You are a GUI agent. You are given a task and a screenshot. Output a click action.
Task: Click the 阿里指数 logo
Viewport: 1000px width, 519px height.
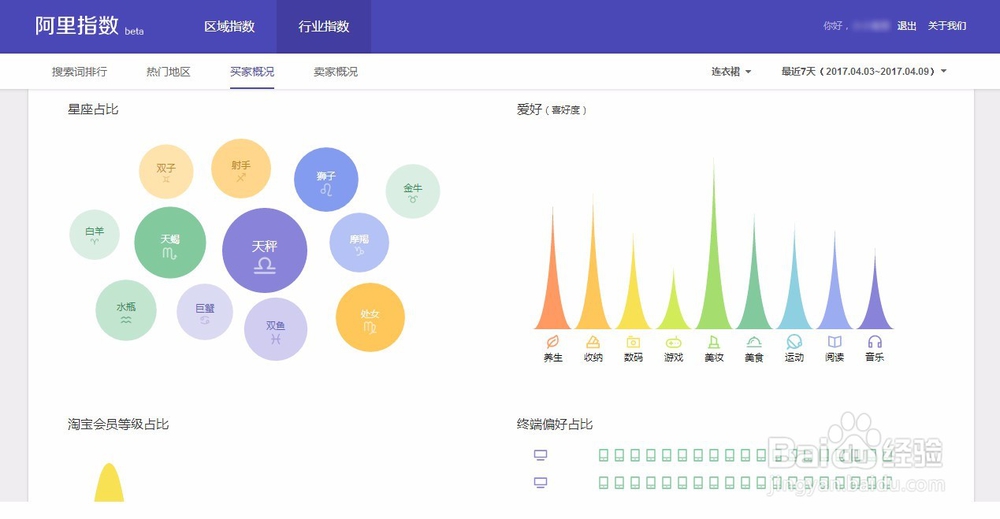pos(89,26)
